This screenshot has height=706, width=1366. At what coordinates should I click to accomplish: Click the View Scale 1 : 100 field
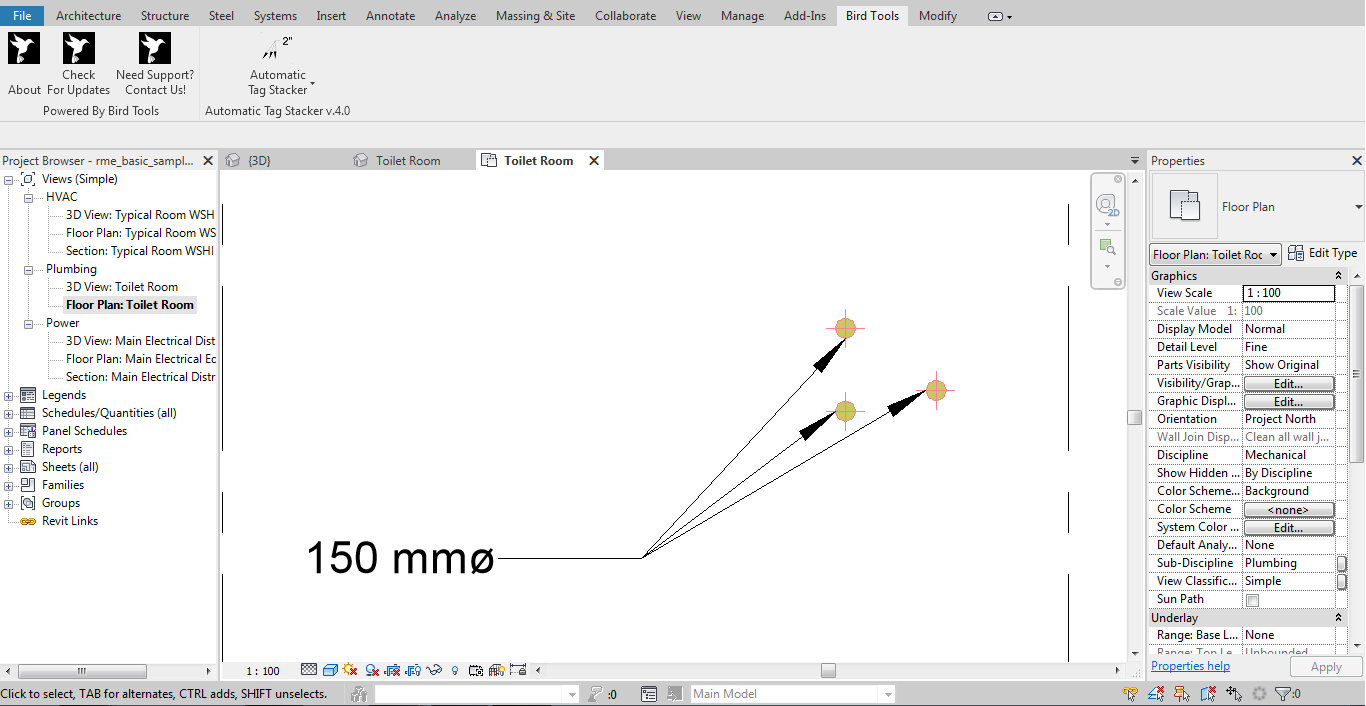coord(1288,293)
